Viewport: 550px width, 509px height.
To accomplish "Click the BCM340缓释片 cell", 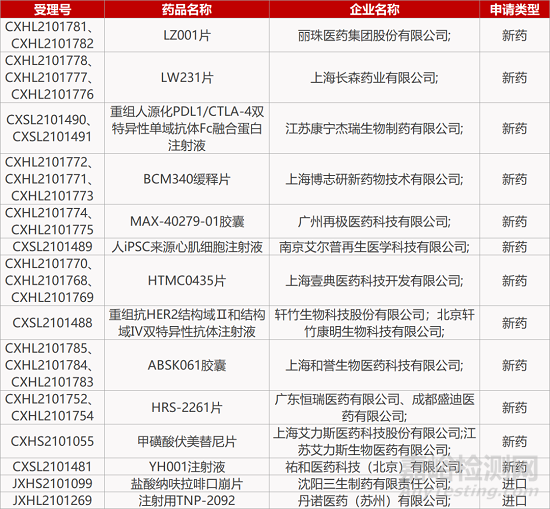I will pyautogui.click(x=187, y=179).
